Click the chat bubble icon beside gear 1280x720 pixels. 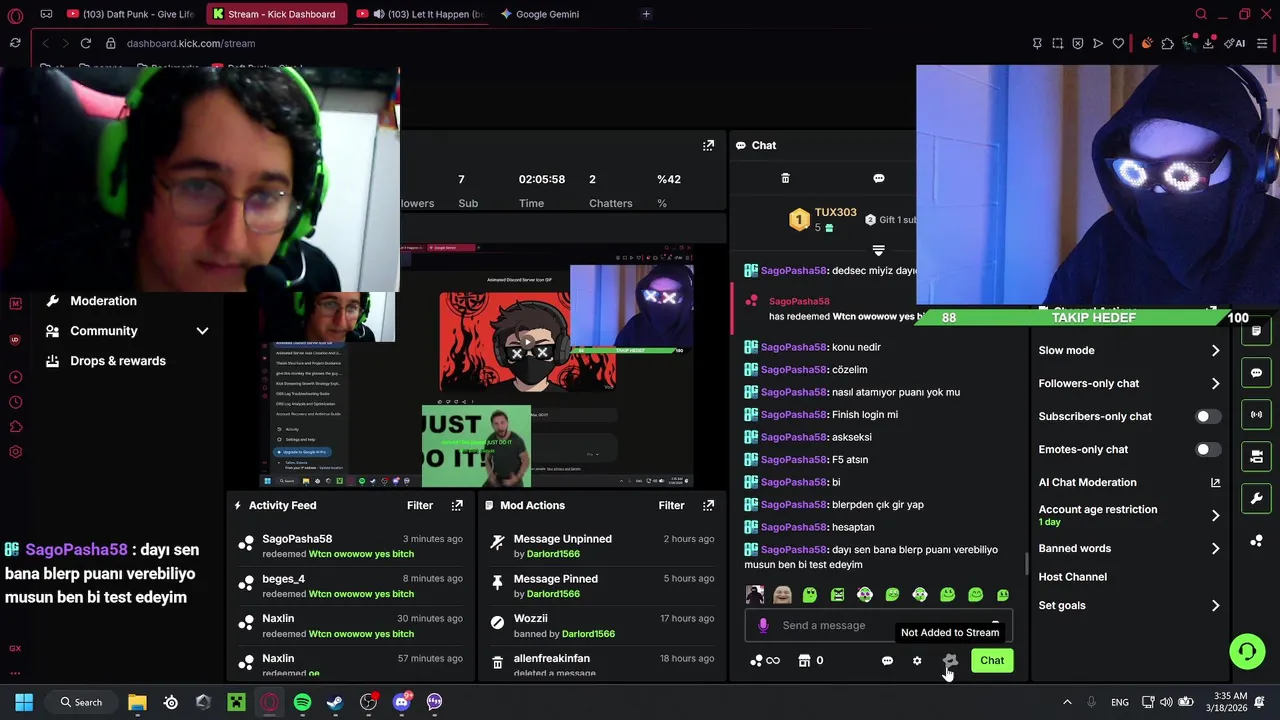pyautogui.click(x=887, y=660)
